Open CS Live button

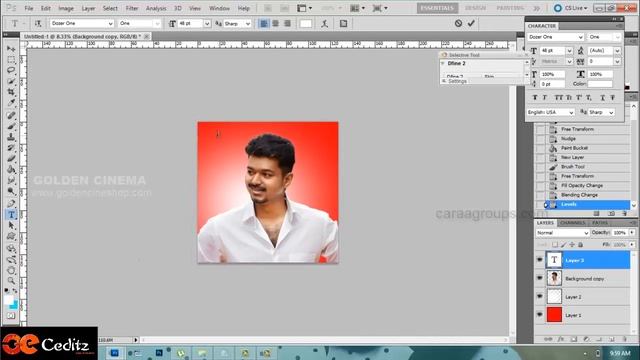[x=571, y=8]
